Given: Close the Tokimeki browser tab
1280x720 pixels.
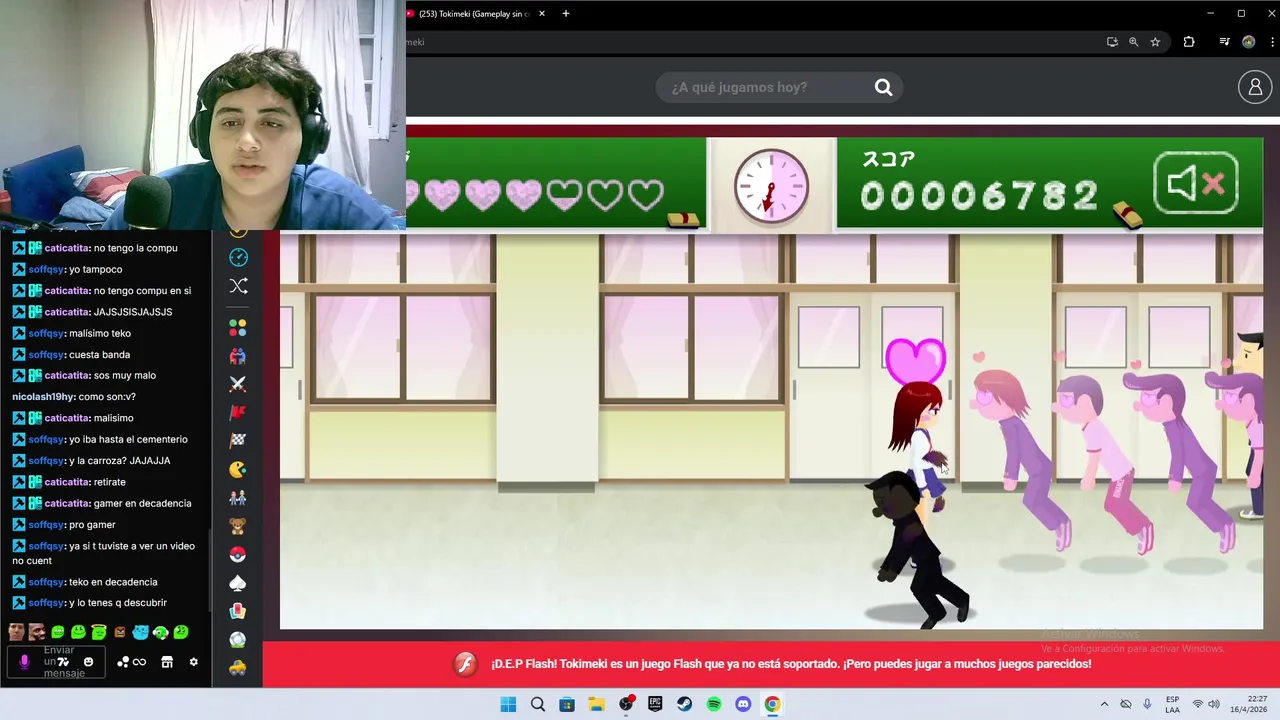Looking at the screenshot, I should pyautogui.click(x=542, y=13).
